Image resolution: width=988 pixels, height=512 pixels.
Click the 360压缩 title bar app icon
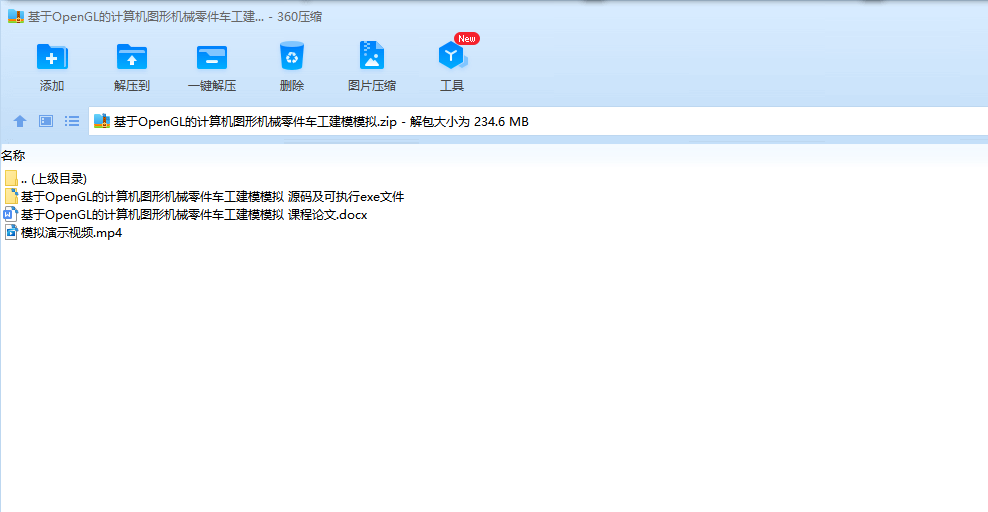16,16
